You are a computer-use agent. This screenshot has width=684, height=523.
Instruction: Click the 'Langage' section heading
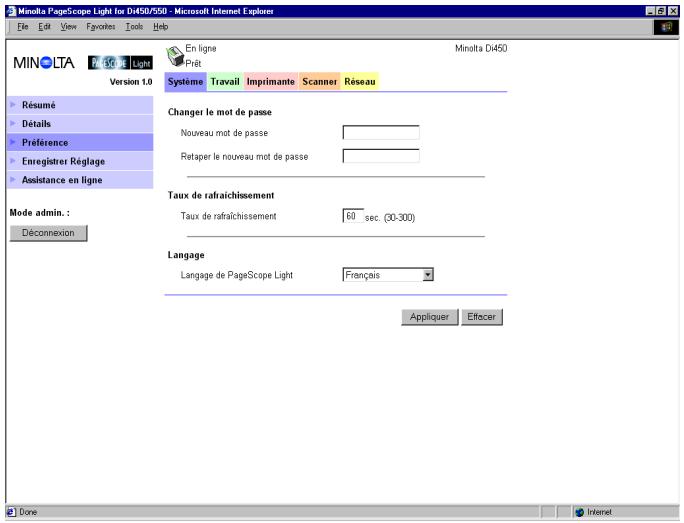click(186, 255)
